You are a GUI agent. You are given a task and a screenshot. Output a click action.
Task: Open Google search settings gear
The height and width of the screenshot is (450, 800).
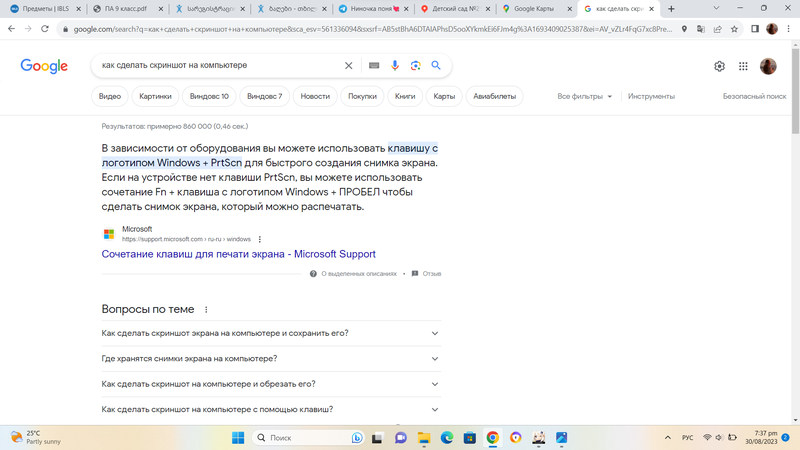[719, 66]
